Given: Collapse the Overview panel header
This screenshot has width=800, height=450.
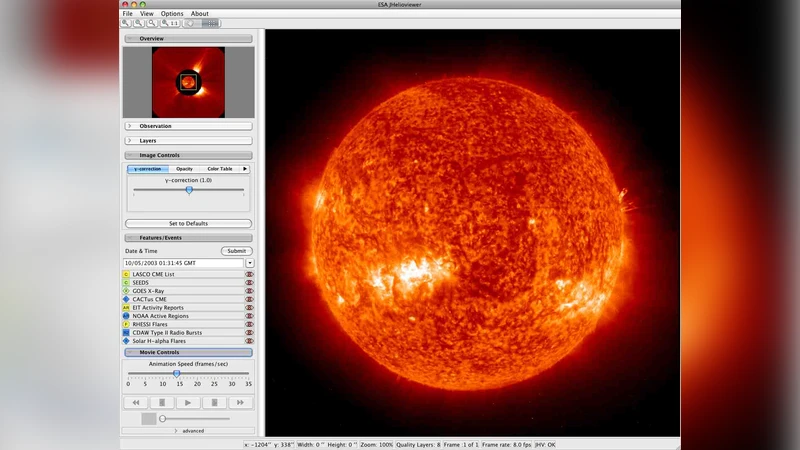Looking at the screenshot, I should coord(188,38).
